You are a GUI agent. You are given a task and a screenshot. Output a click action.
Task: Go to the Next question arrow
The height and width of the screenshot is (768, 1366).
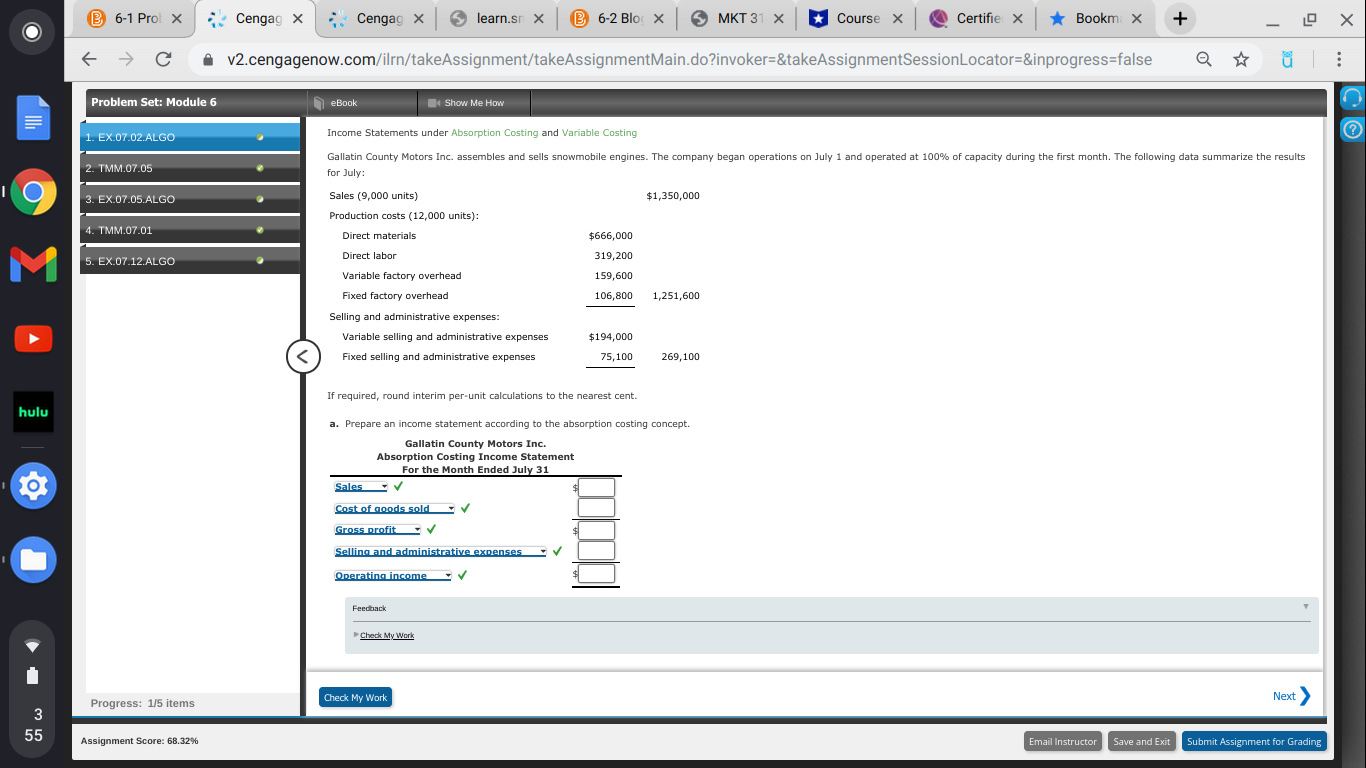click(x=1292, y=696)
